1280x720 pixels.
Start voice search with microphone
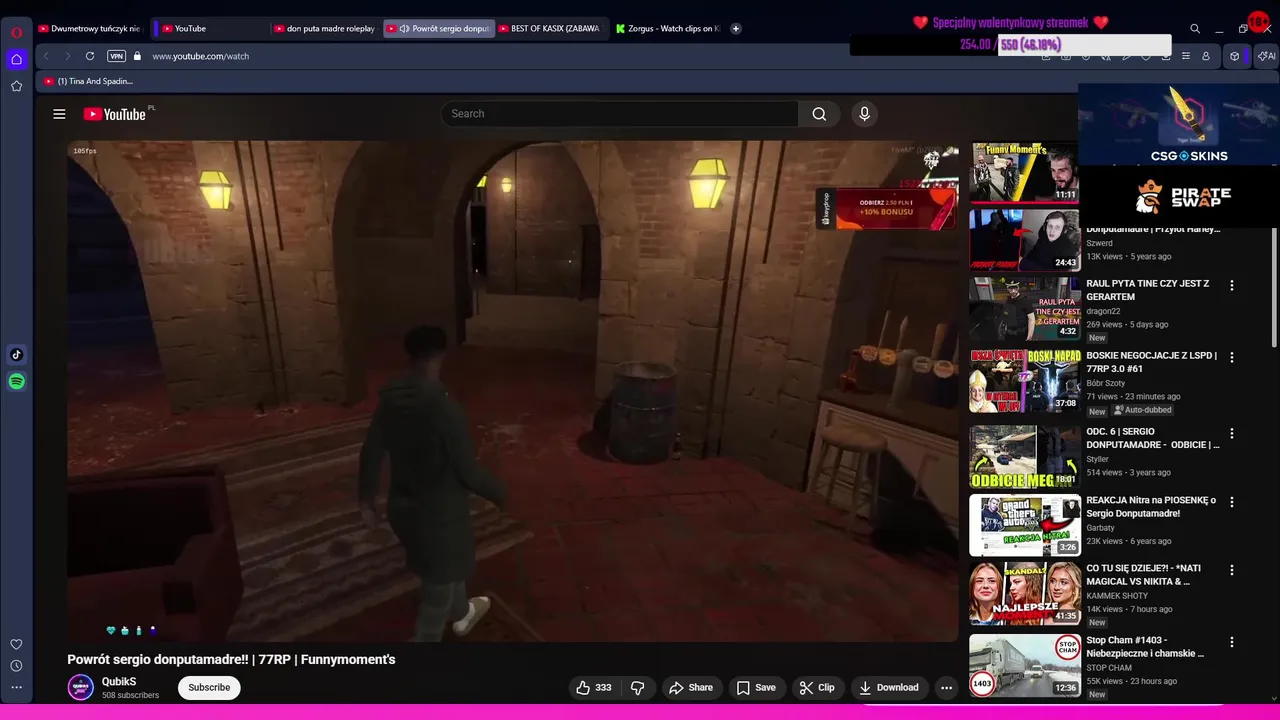click(x=865, y=114)
